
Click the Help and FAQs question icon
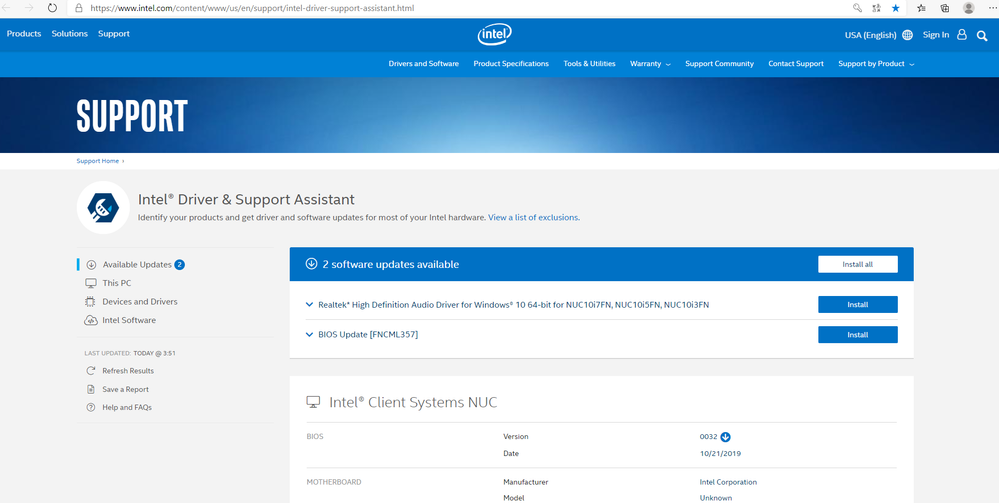pyautogui.click(x=91, y=407)
